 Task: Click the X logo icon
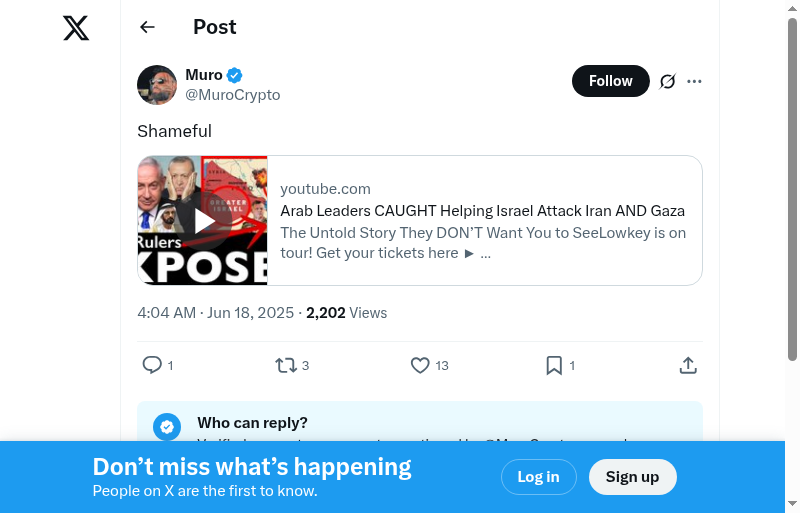76,28
